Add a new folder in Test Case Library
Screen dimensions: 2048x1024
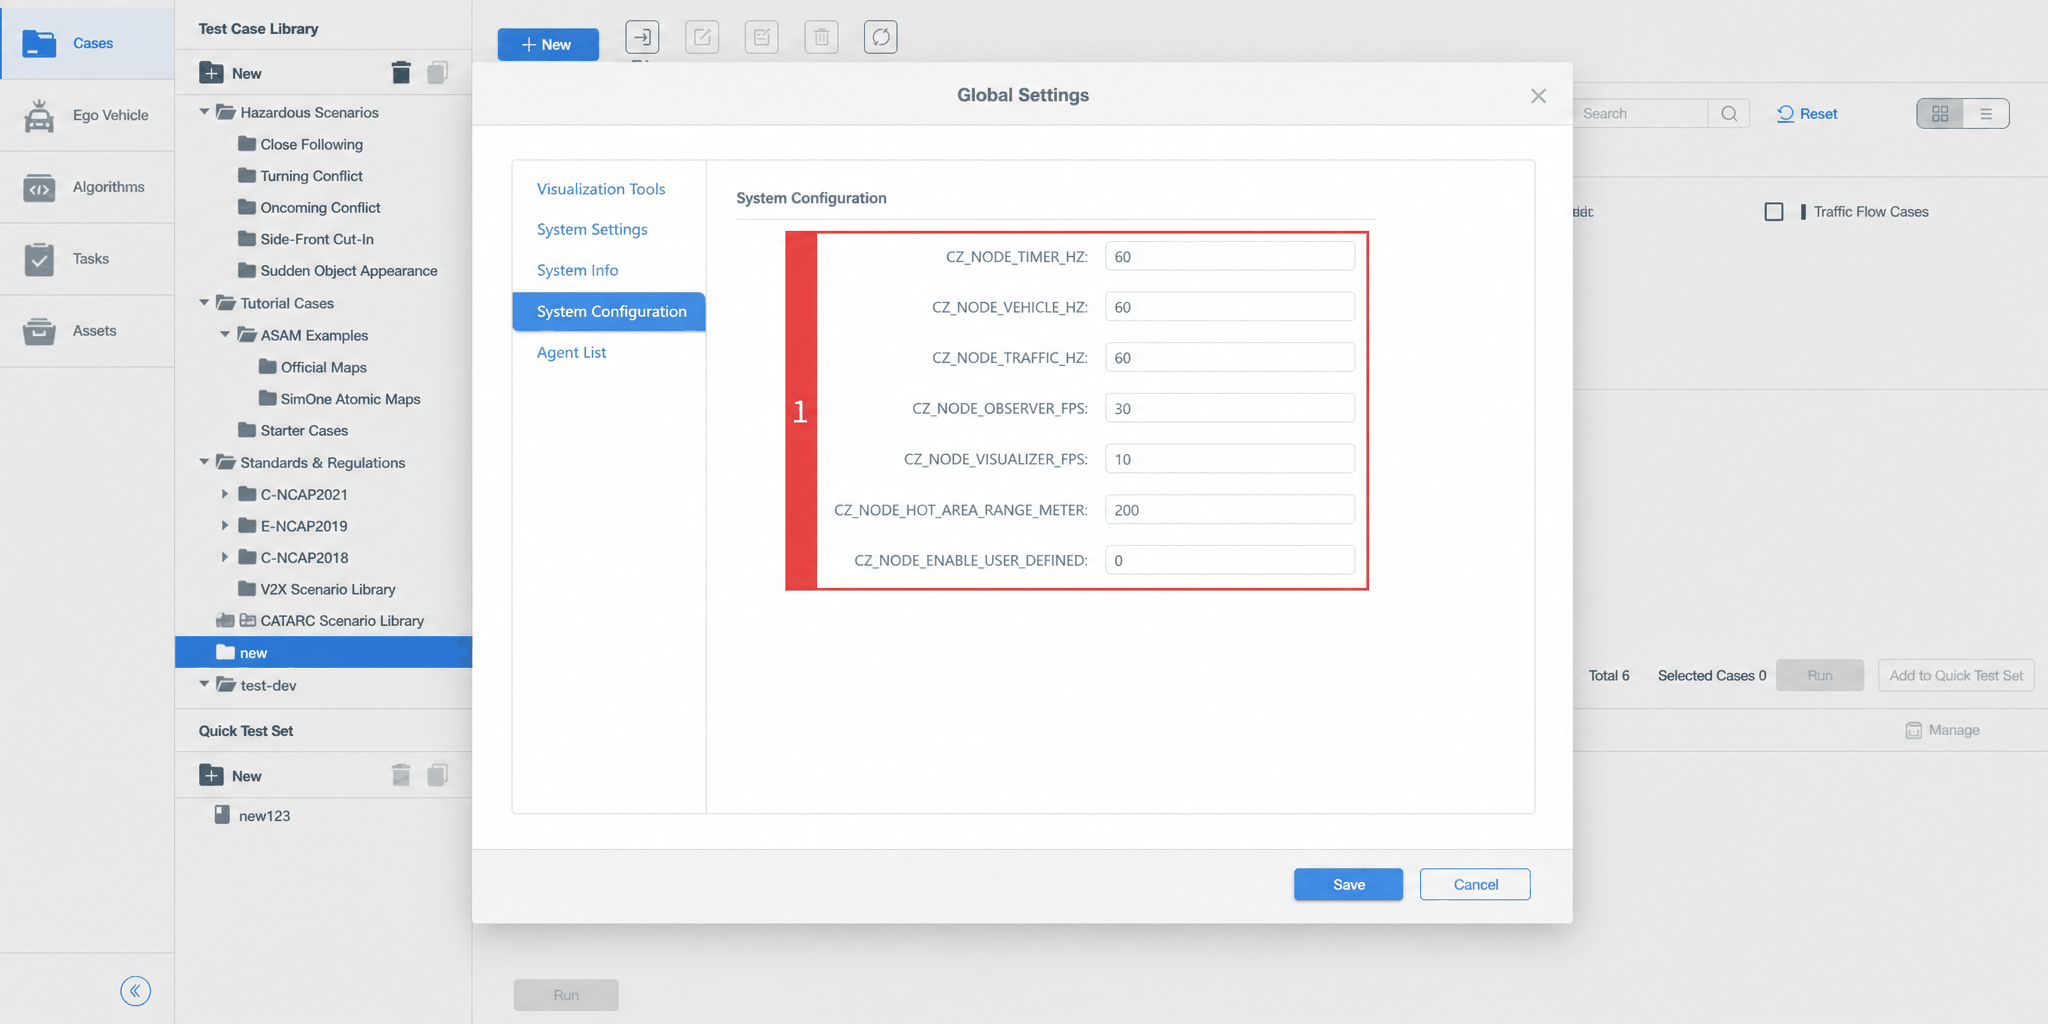(230, 73)
